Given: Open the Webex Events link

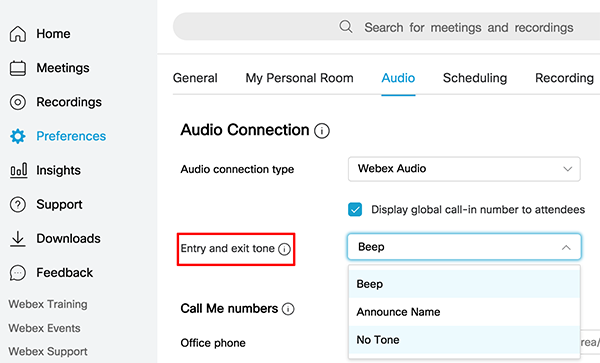Looking at the screenshot, I should 44,328.
